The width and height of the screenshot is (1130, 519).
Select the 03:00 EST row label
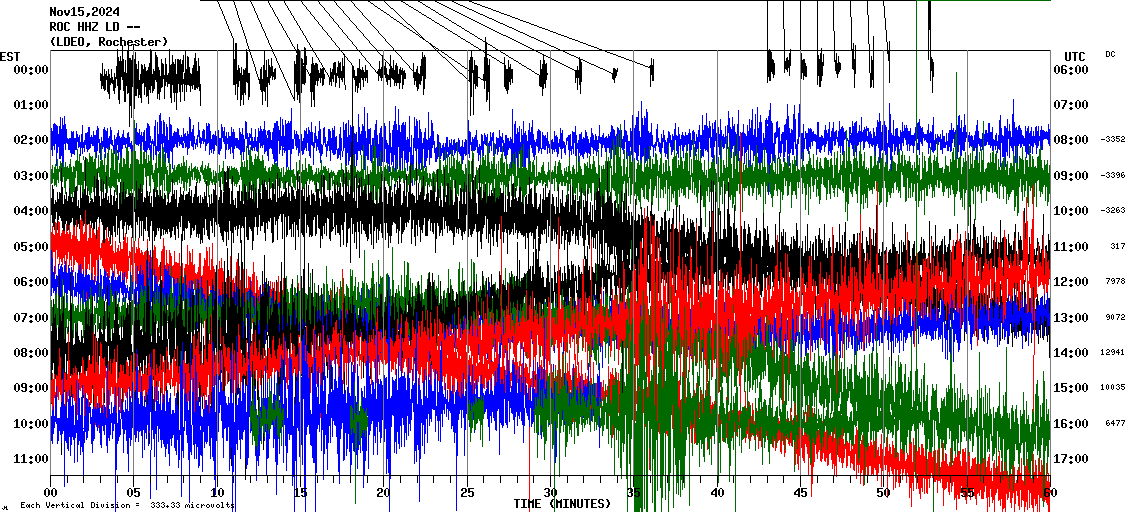click(30, 176)
